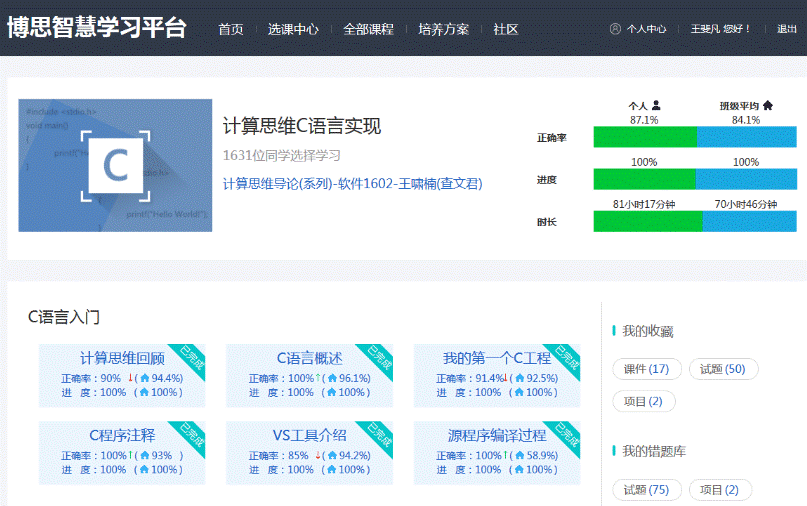Select 全部课程 in the top navigation

pos(368,29)
